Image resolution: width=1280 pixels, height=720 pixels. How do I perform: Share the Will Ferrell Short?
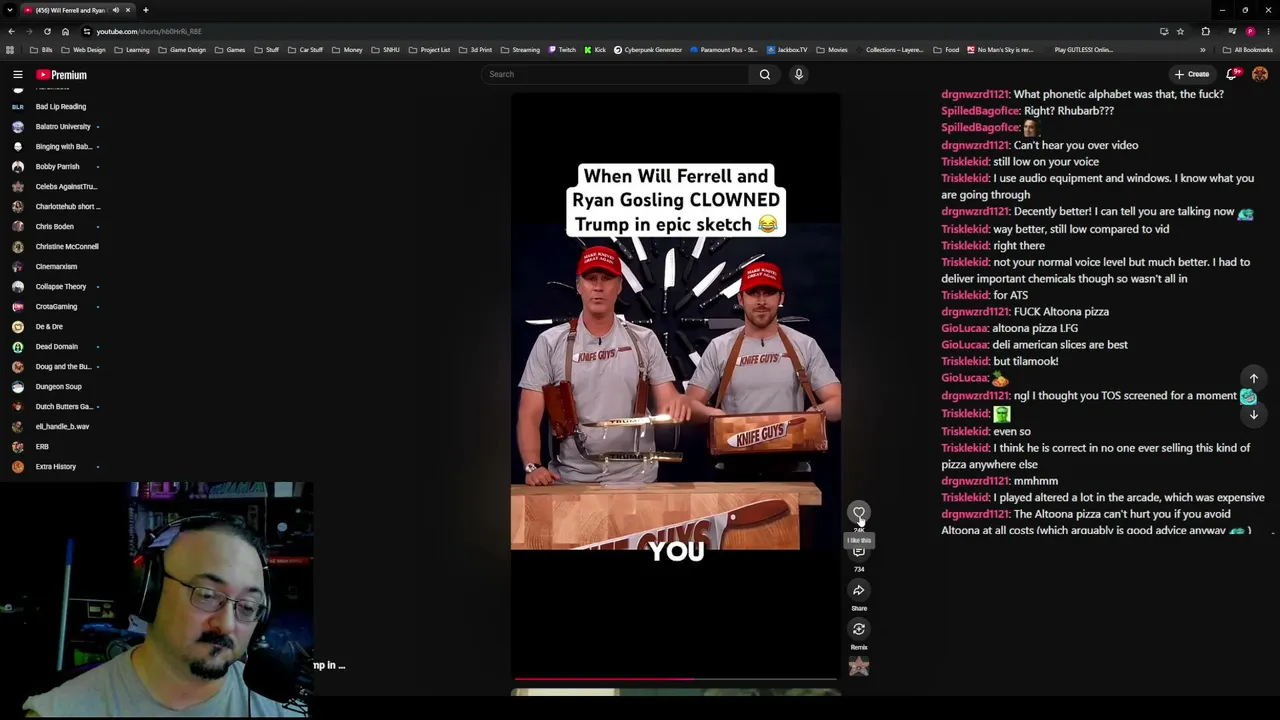[x=859, y=590]
